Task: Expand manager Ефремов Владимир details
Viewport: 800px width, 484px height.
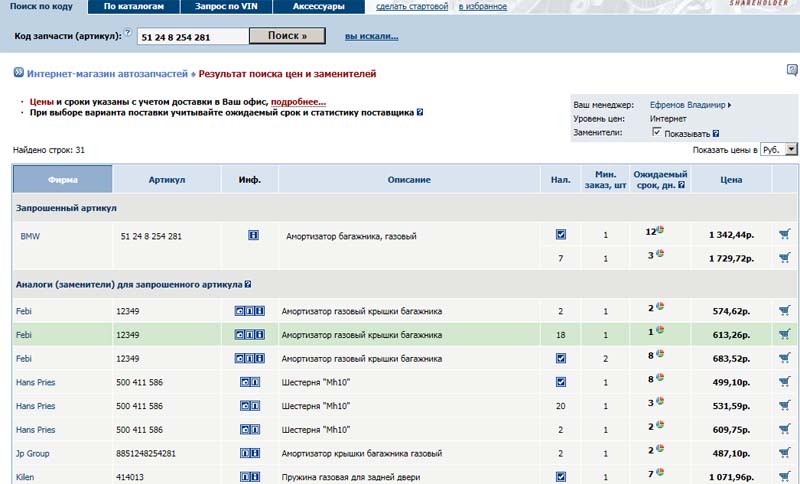Action: point(691,105)
